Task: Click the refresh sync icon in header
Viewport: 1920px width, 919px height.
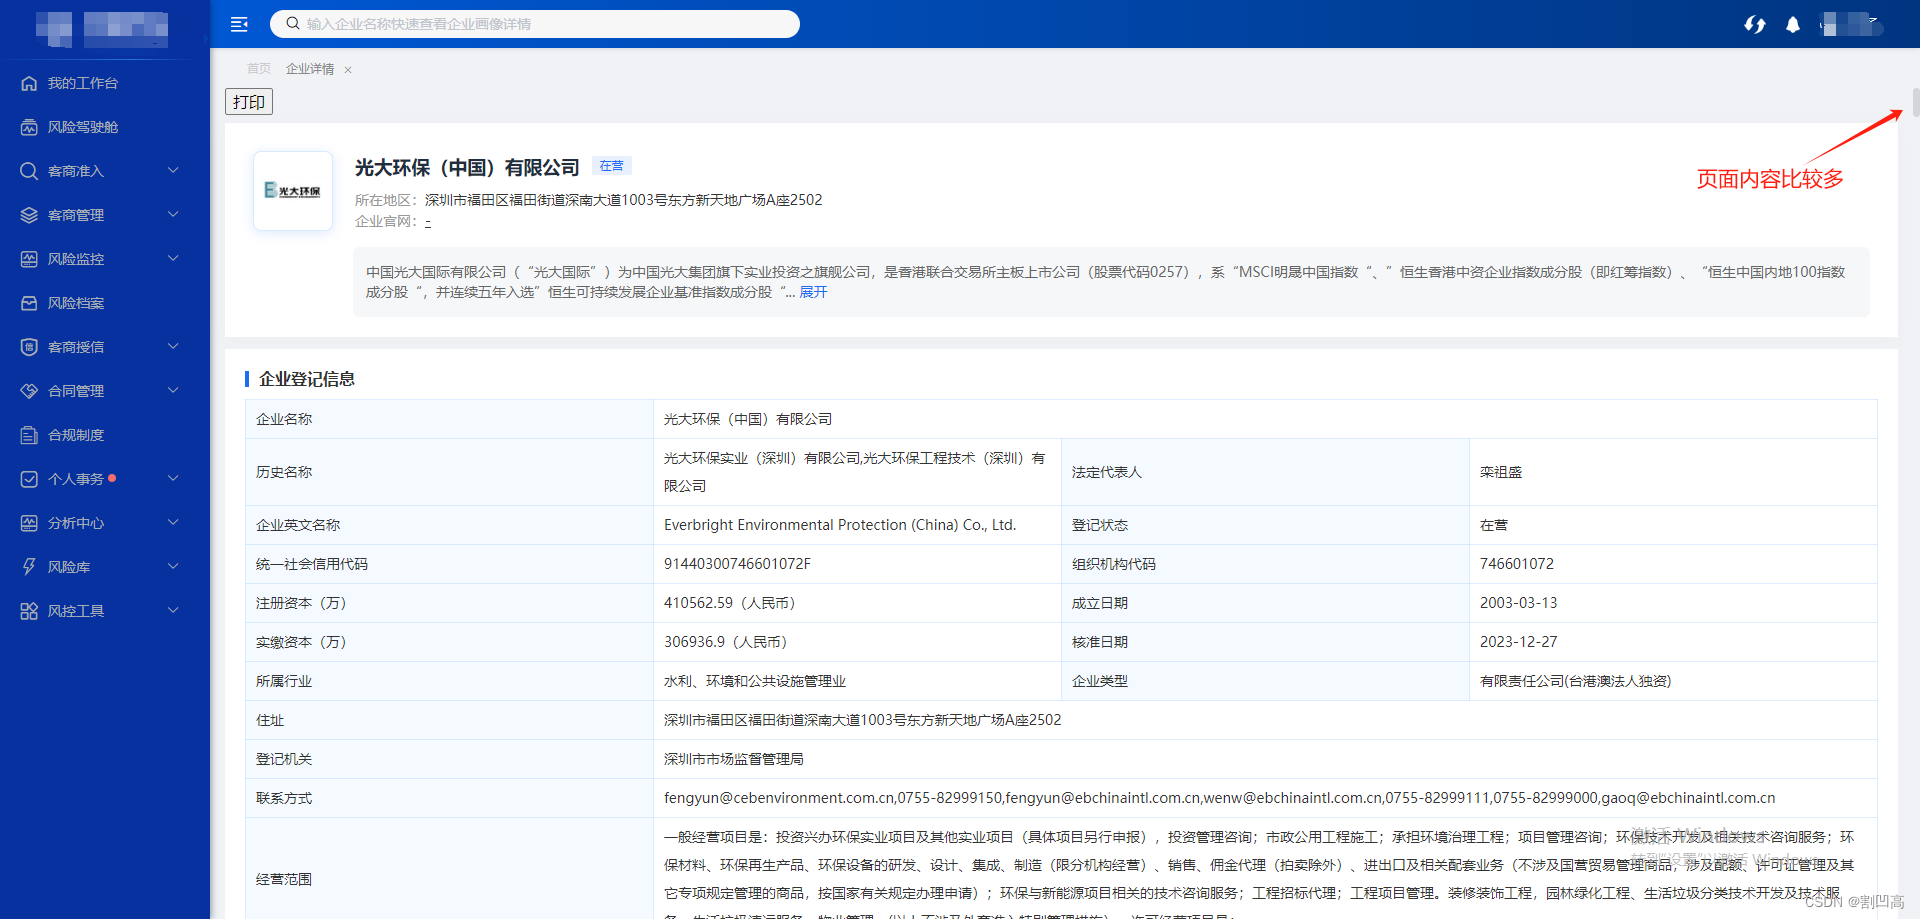Action: 1755,24
